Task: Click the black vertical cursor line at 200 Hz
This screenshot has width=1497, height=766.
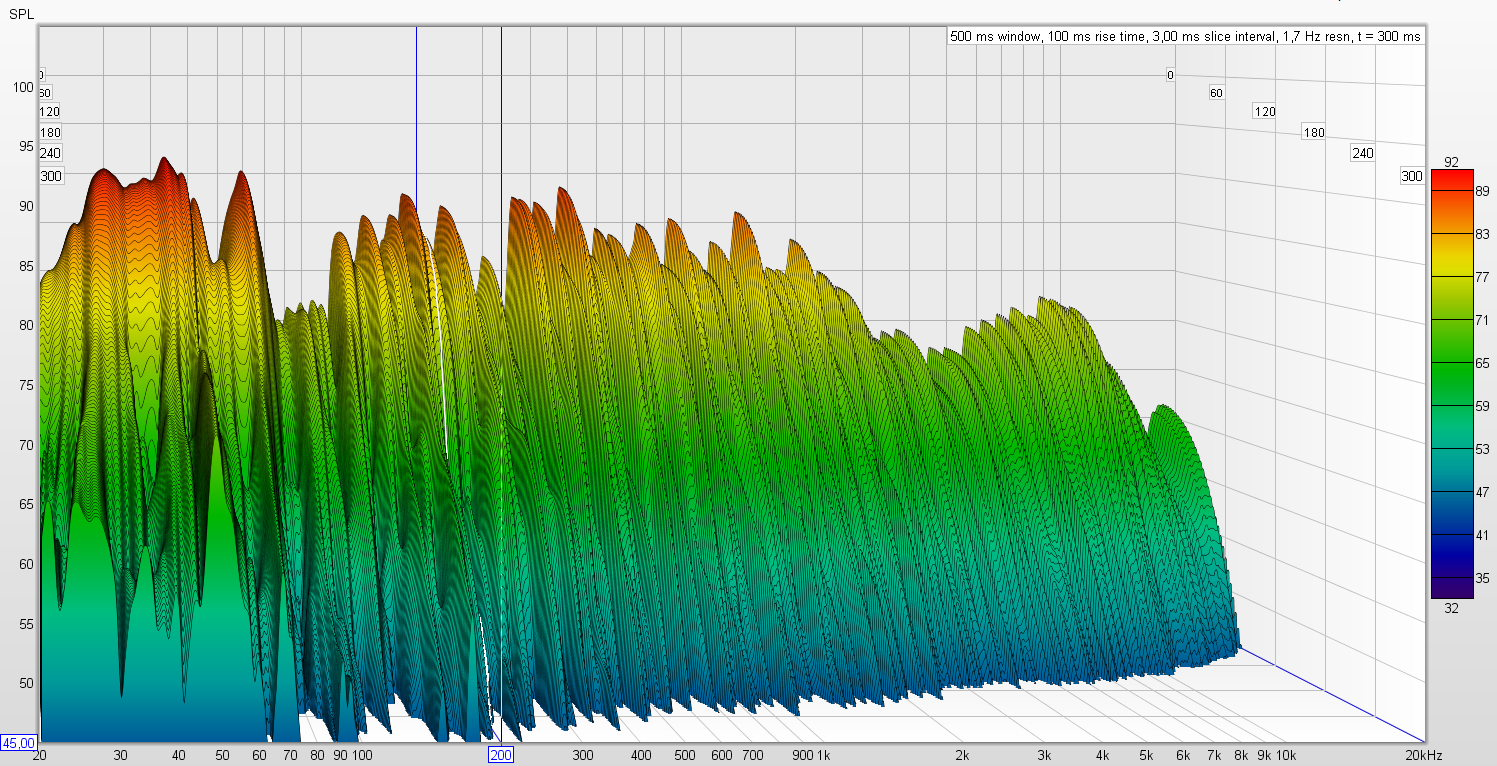Action: pyautogui.click(x=501, y=110)
